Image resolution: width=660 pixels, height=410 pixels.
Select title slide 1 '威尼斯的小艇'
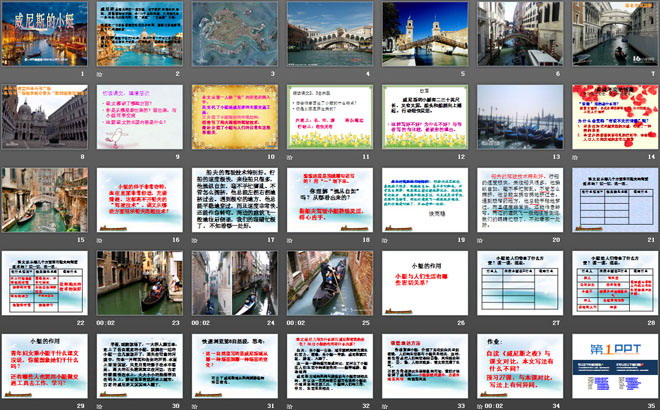coord(45,34)
